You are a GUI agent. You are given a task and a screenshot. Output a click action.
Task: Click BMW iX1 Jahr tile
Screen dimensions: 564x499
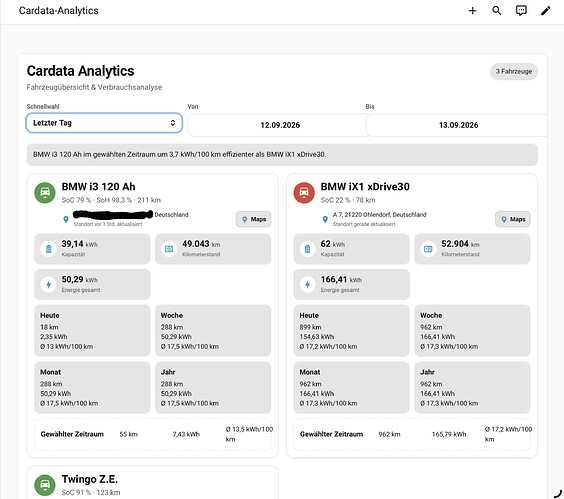coord(472,387)
